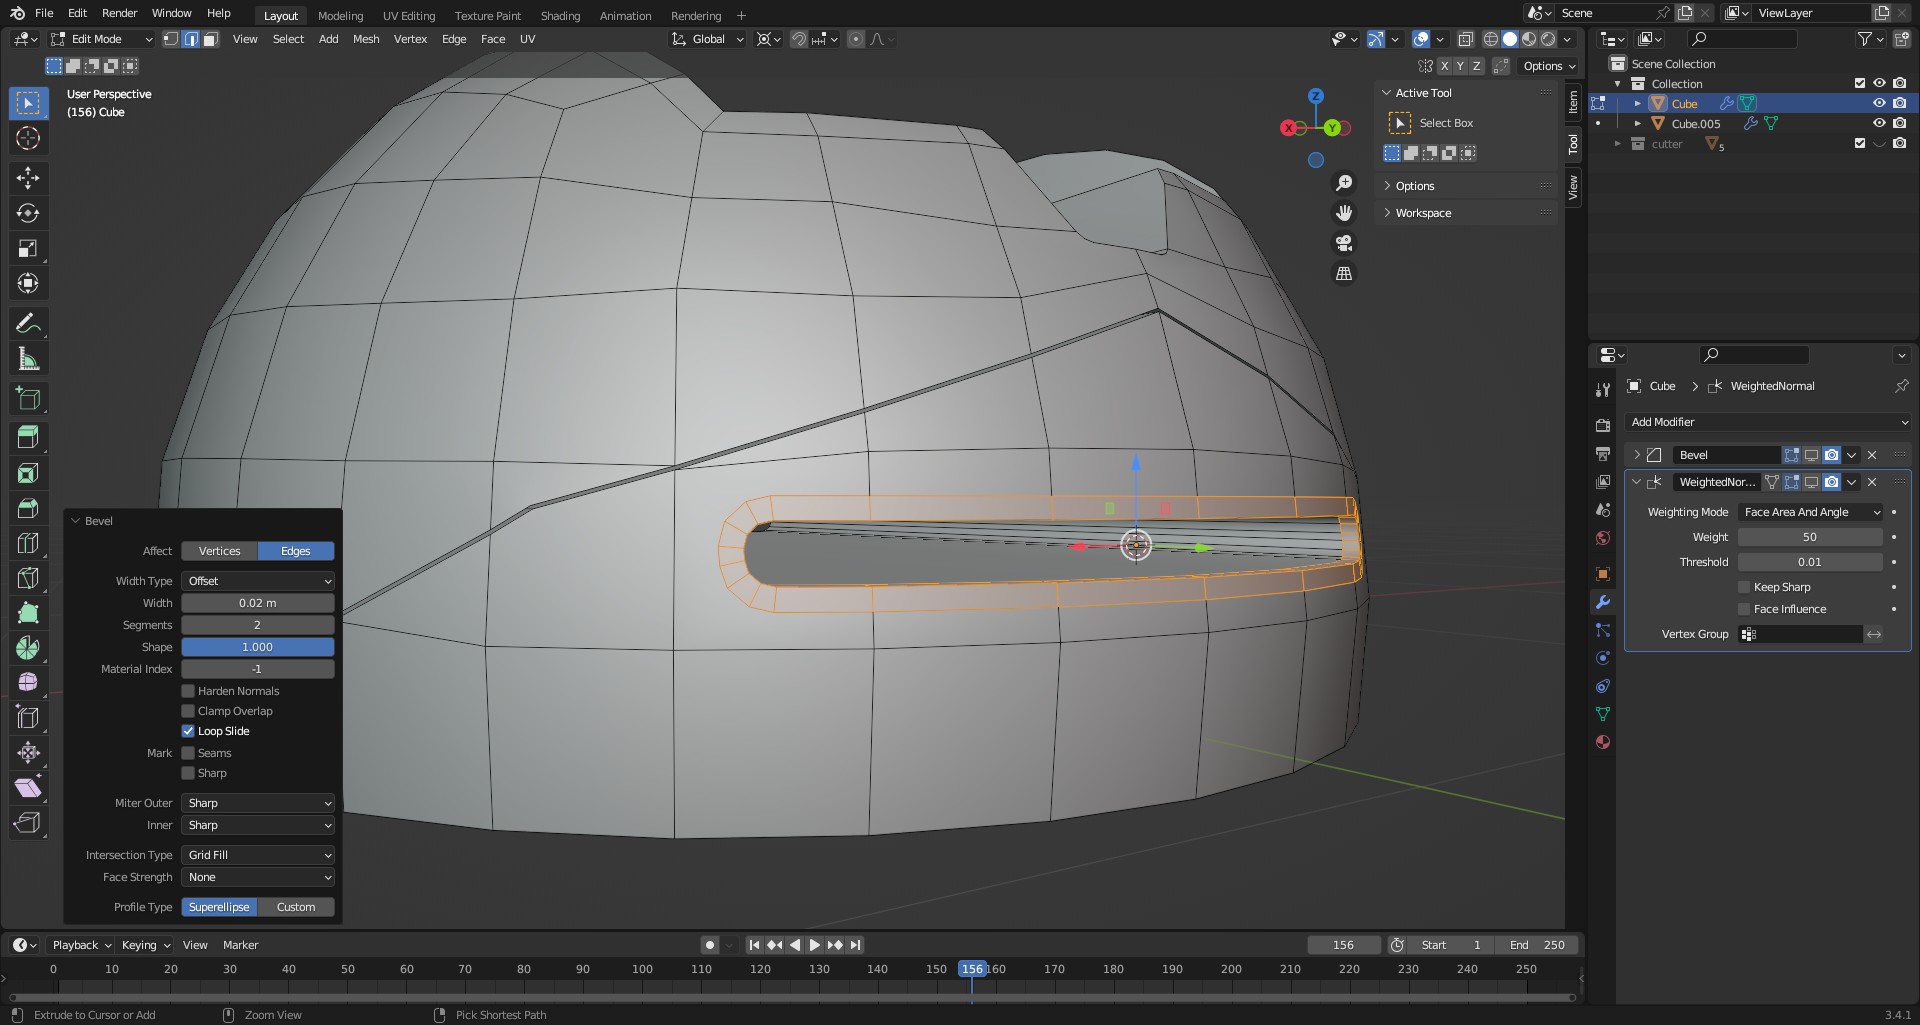This screenshot has height=1025, width=1920.
Task: Switch to the Shading workspace tab
Action: [x=560, y=15]
